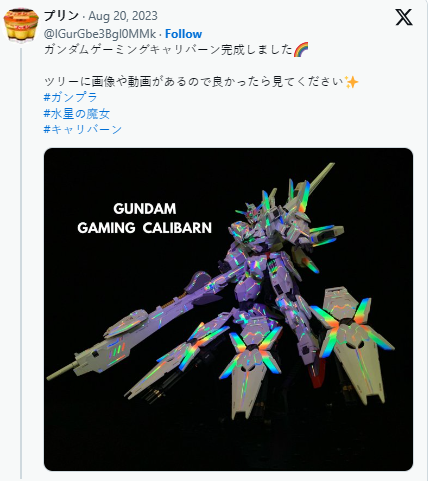Open the pudding profile picture avatar
Screen dimensions: 429x481
[x=21, y=26]
